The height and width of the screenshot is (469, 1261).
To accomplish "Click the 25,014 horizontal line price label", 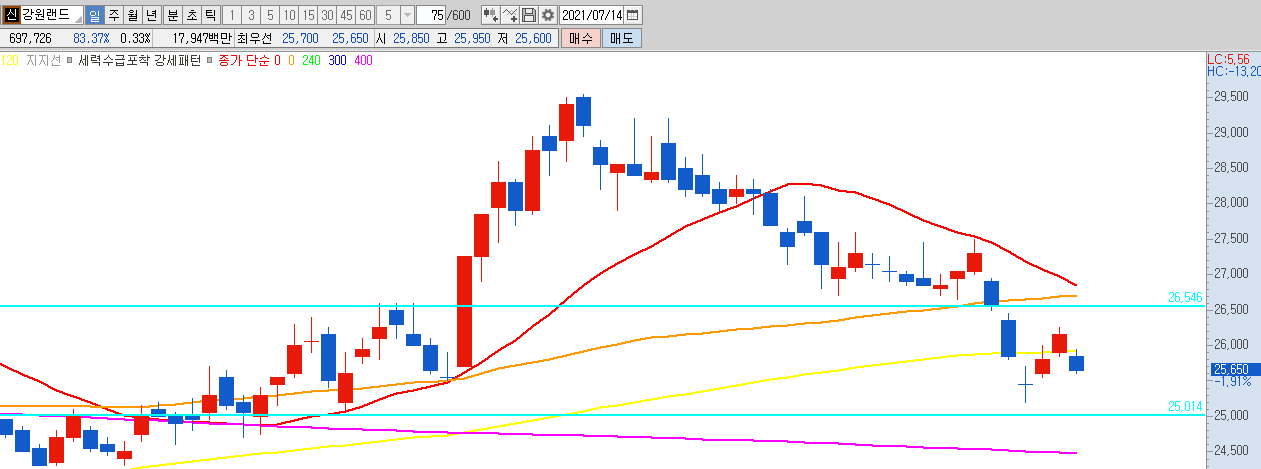I will 1185,407.
